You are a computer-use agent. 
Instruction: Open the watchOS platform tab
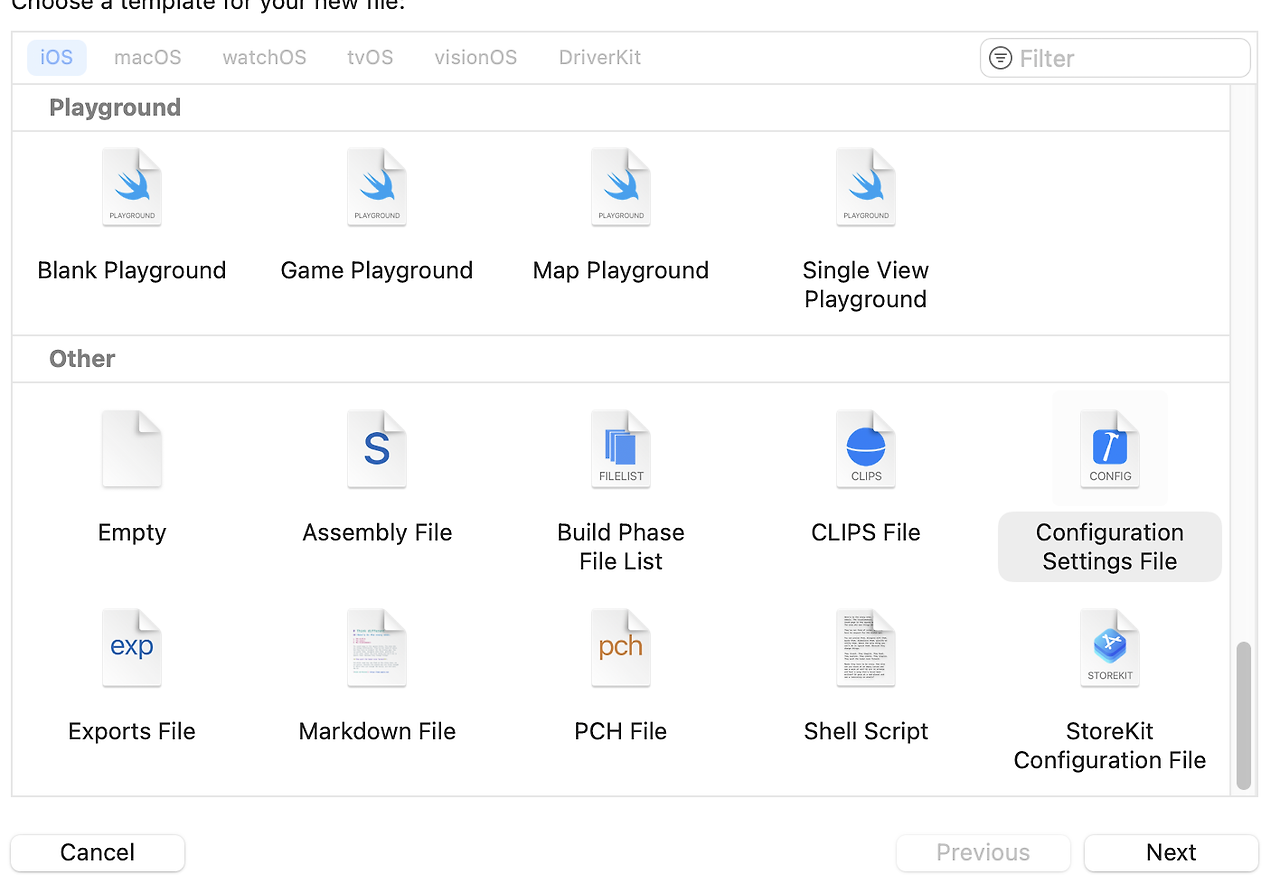[x=265, y=57]
